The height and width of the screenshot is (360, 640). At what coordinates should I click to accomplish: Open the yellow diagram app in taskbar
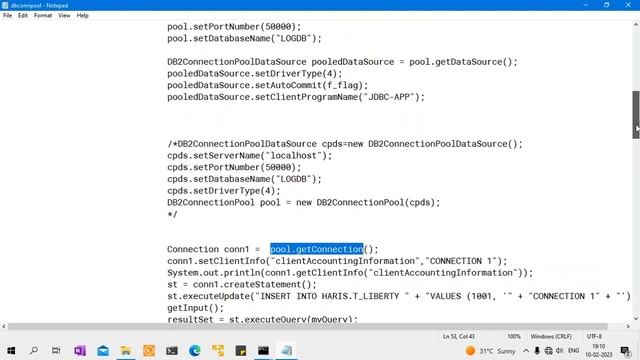[x=218, y=351]
